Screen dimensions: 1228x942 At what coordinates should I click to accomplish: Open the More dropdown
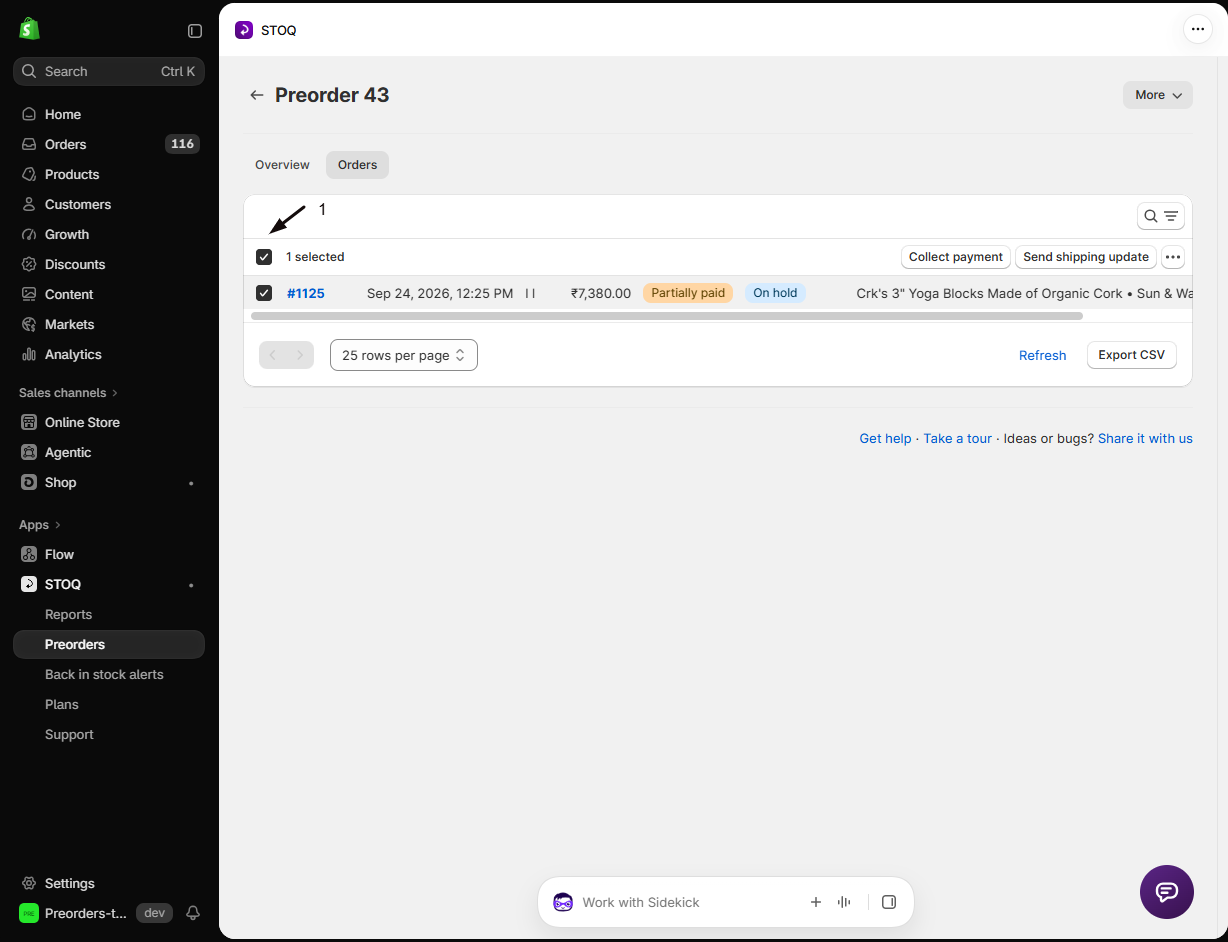pos(1158,95)
